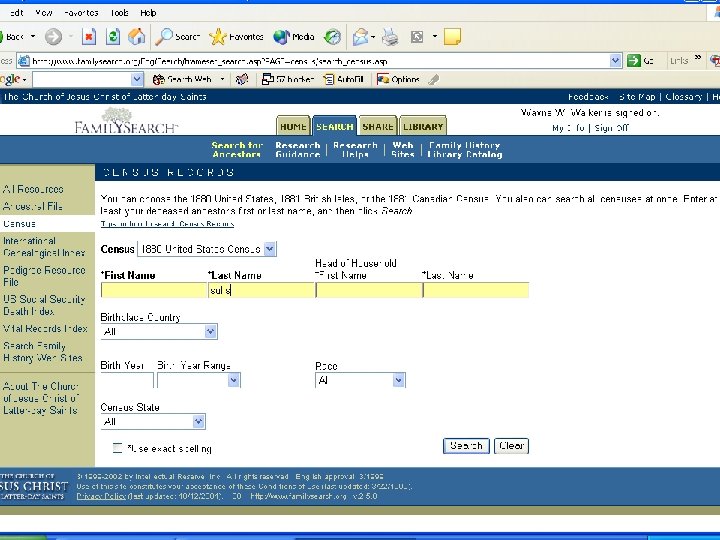This screenshot has height=540, width=720.
Task: Open the Site Map link
Action: [x=637, y=97]
